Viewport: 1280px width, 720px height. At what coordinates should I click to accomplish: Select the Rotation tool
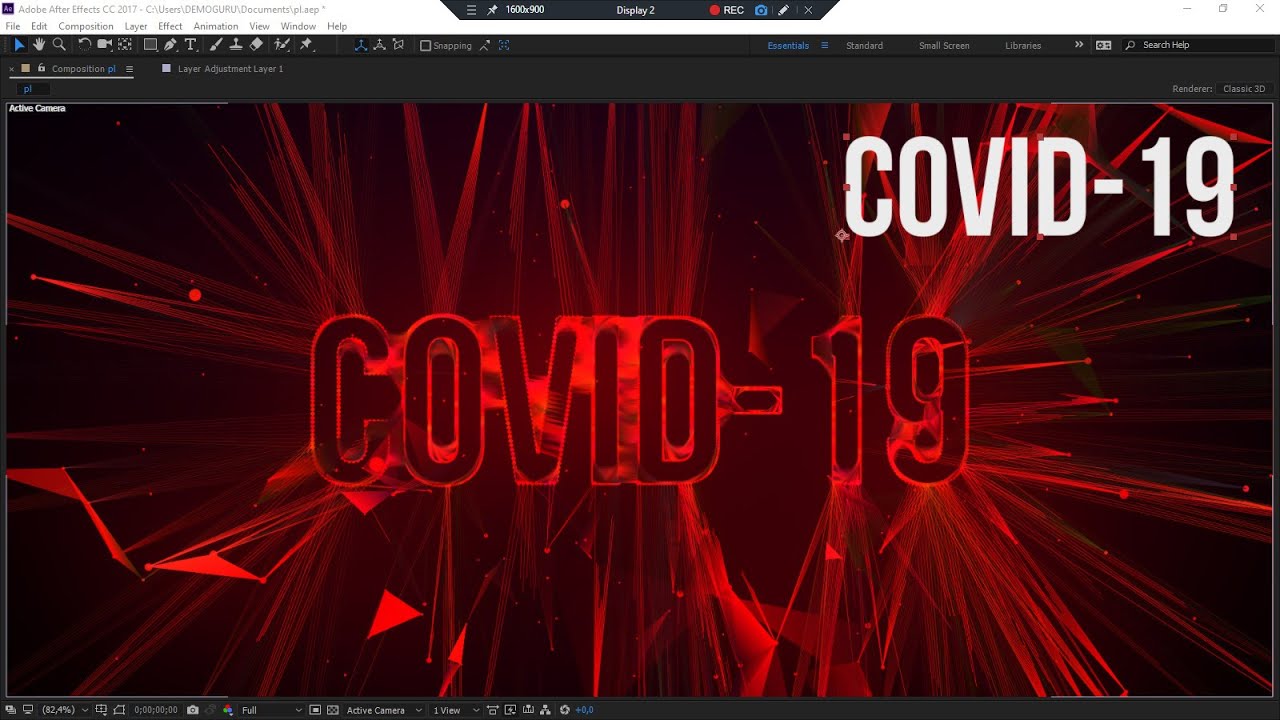point(84,45)
